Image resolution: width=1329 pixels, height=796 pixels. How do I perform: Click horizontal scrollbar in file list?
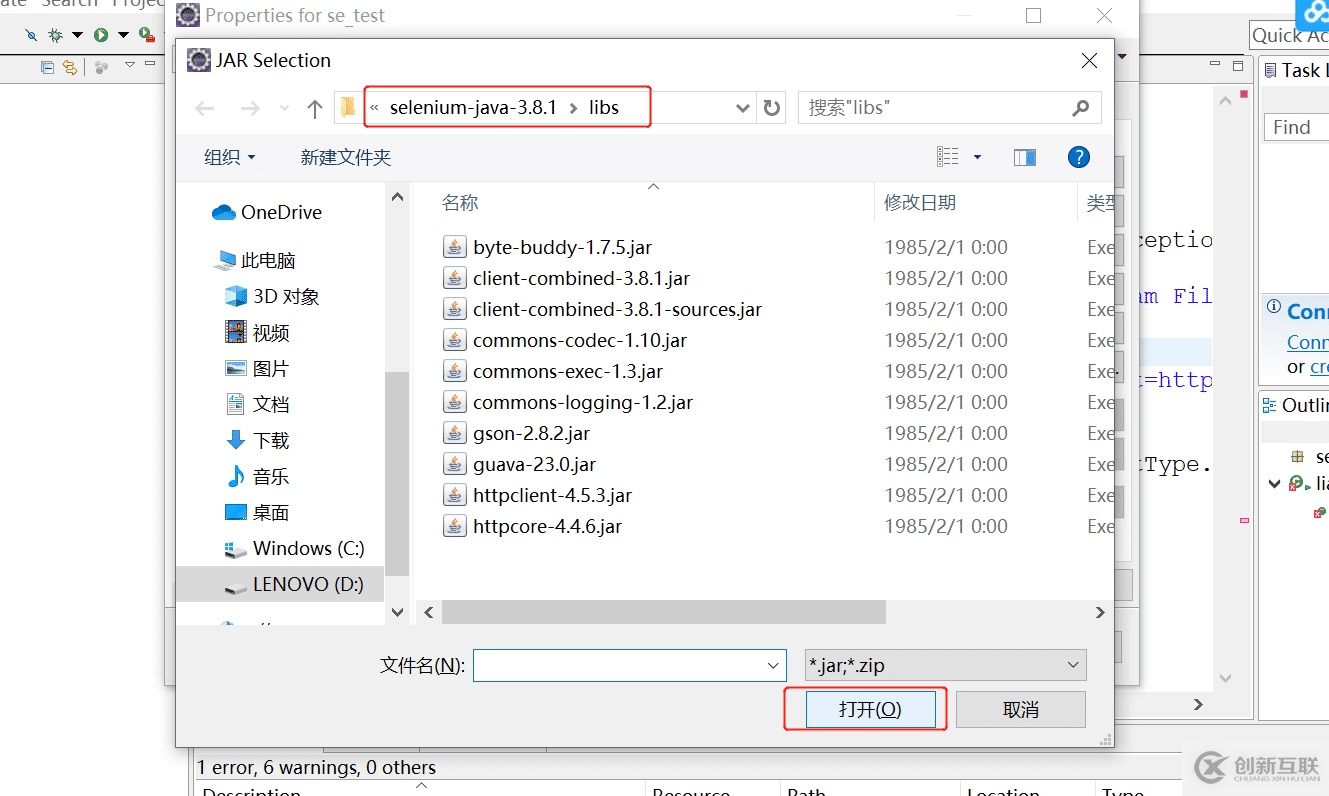[x=664, y=612]
